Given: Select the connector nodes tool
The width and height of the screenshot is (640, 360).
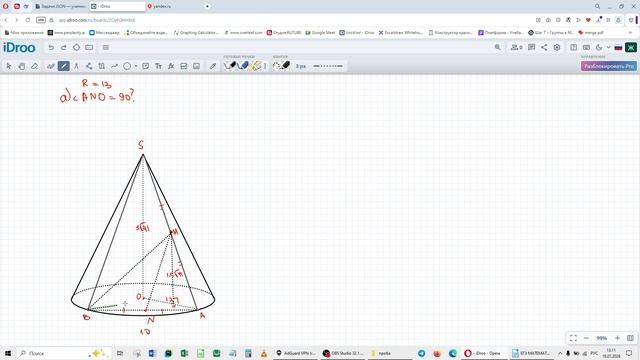Looking at the screenshot, I should (89, 66).
